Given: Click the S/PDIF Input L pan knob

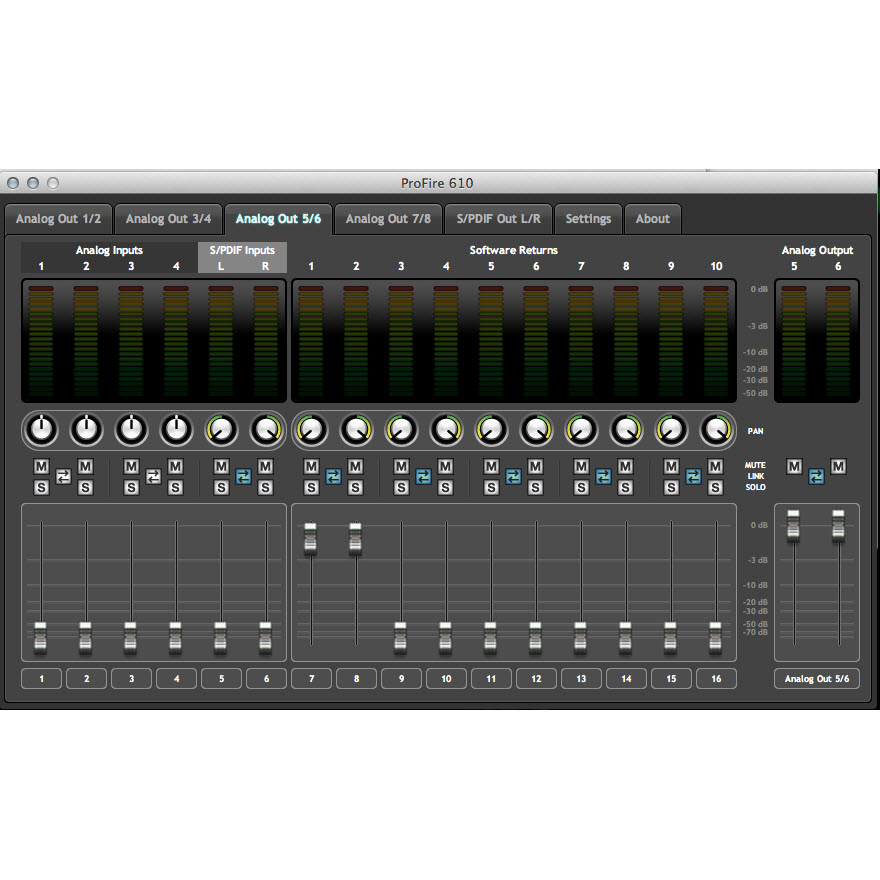Looking at the screenshot, I should pos(221,430).
